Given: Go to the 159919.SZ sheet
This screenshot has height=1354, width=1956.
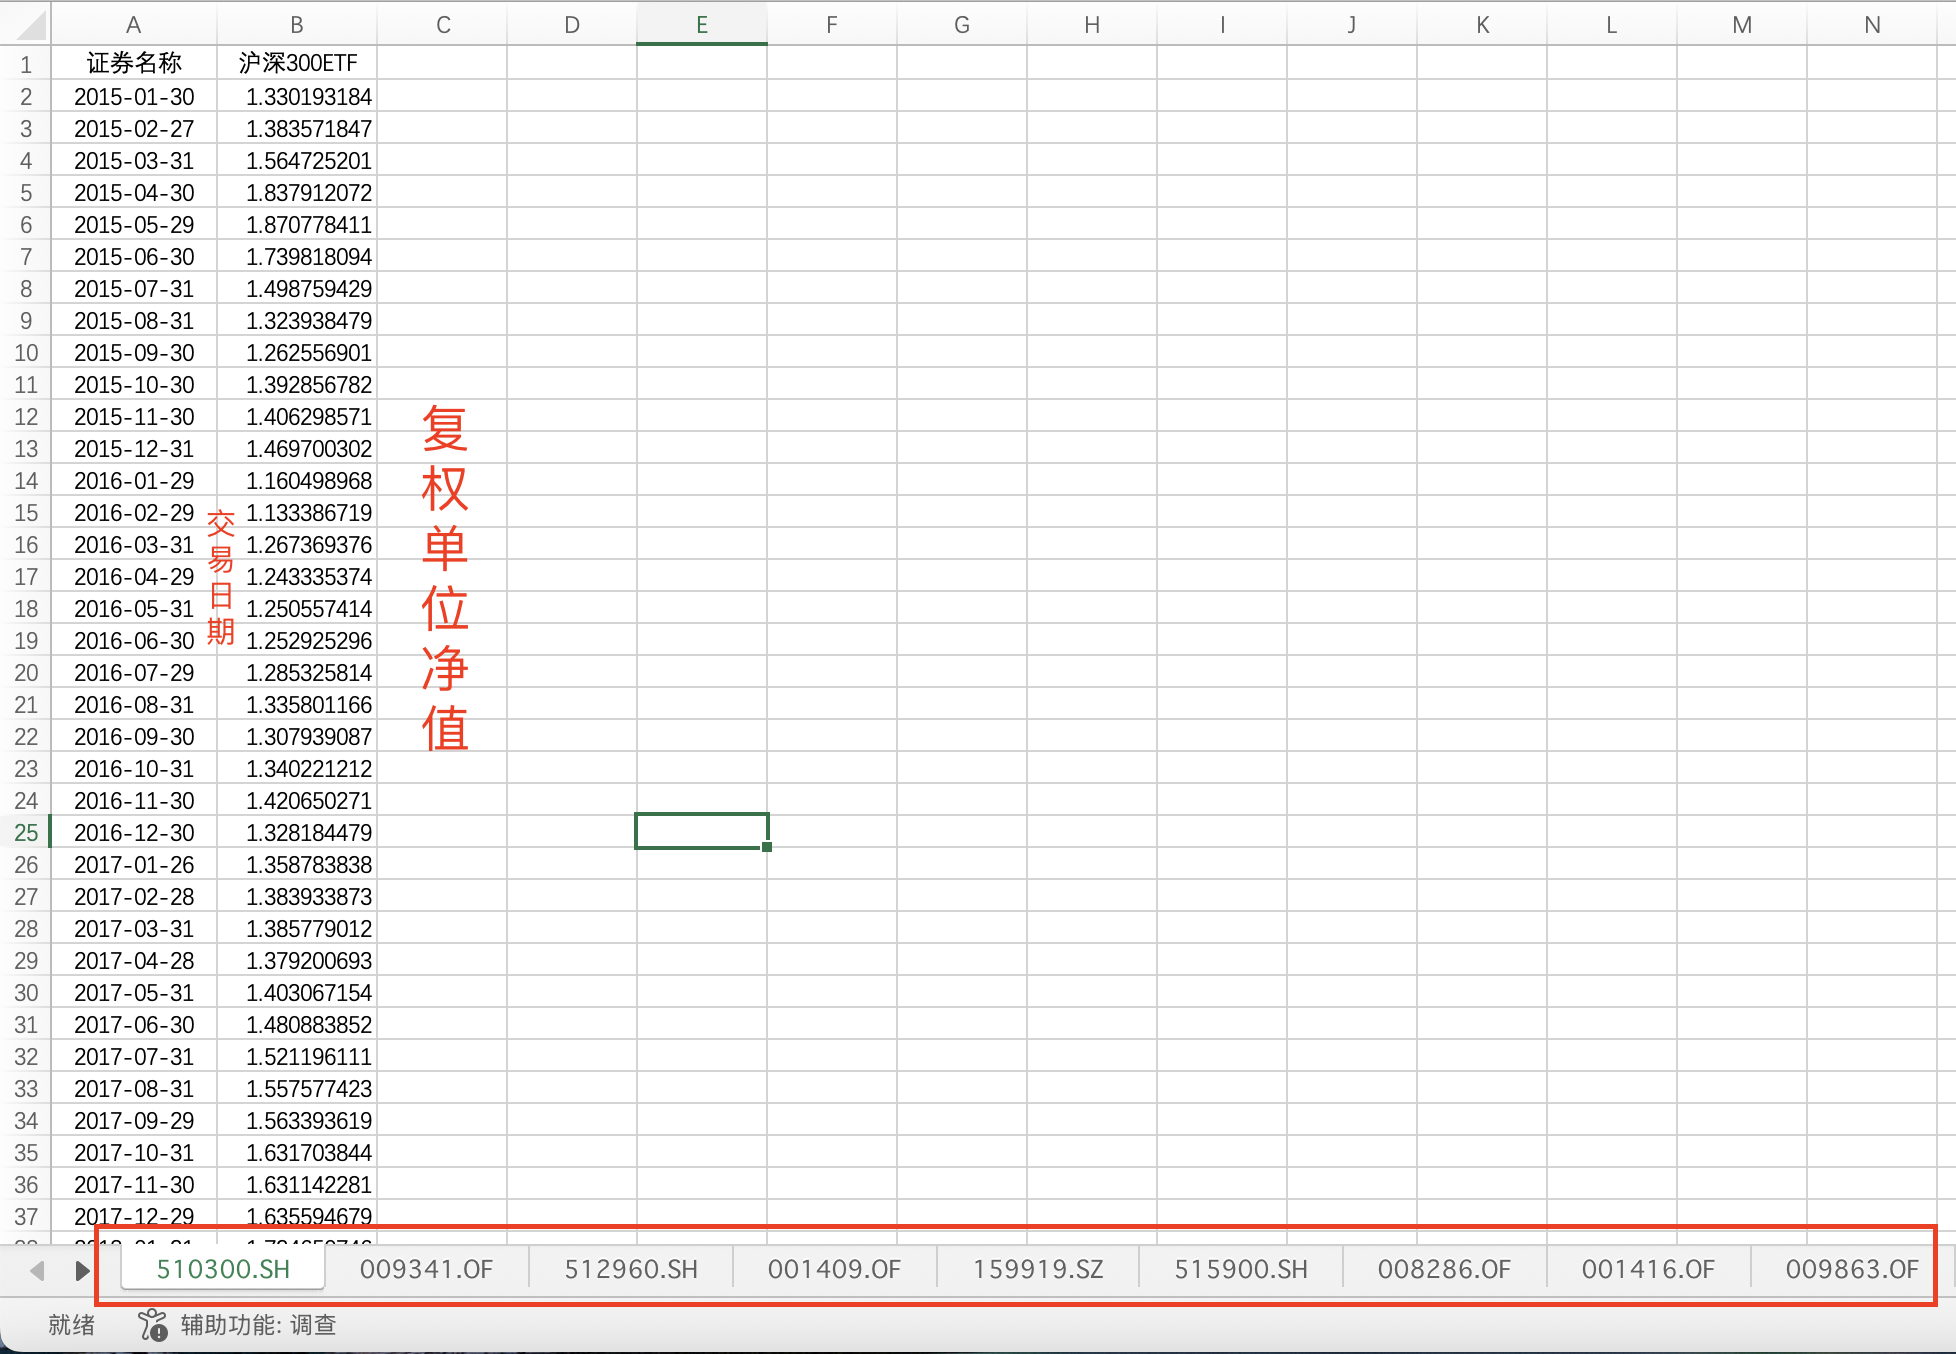Looking at the screenshot, I should (x=1038, y=1270).
